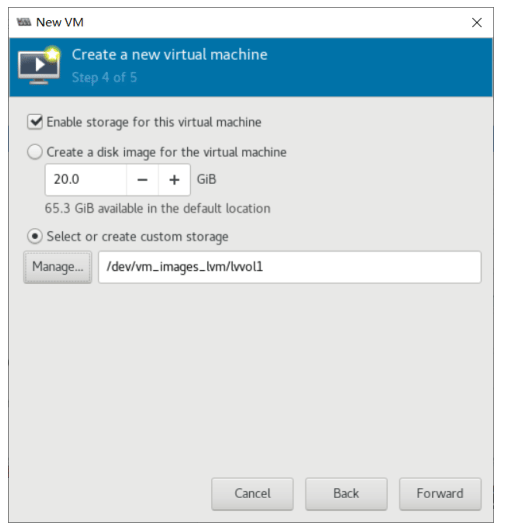The height and width of the screenshot is (529, 505).
Task: Click the Enable storage for this virtual machine label
Action: (154, 122)
